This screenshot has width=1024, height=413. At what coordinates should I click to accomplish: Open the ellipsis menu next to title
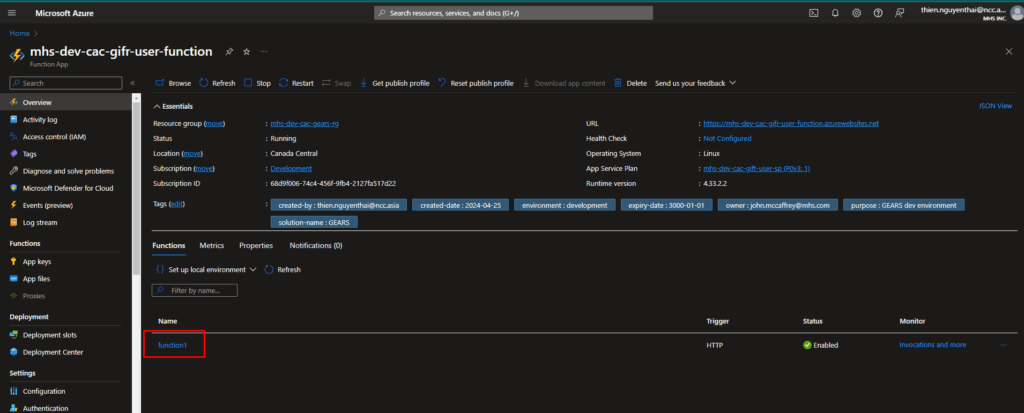264,52
